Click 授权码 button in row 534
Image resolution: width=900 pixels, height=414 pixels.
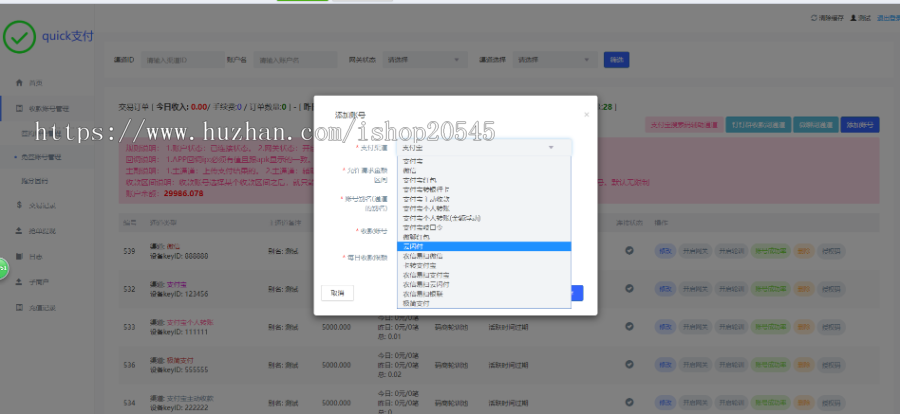point(831,403)
